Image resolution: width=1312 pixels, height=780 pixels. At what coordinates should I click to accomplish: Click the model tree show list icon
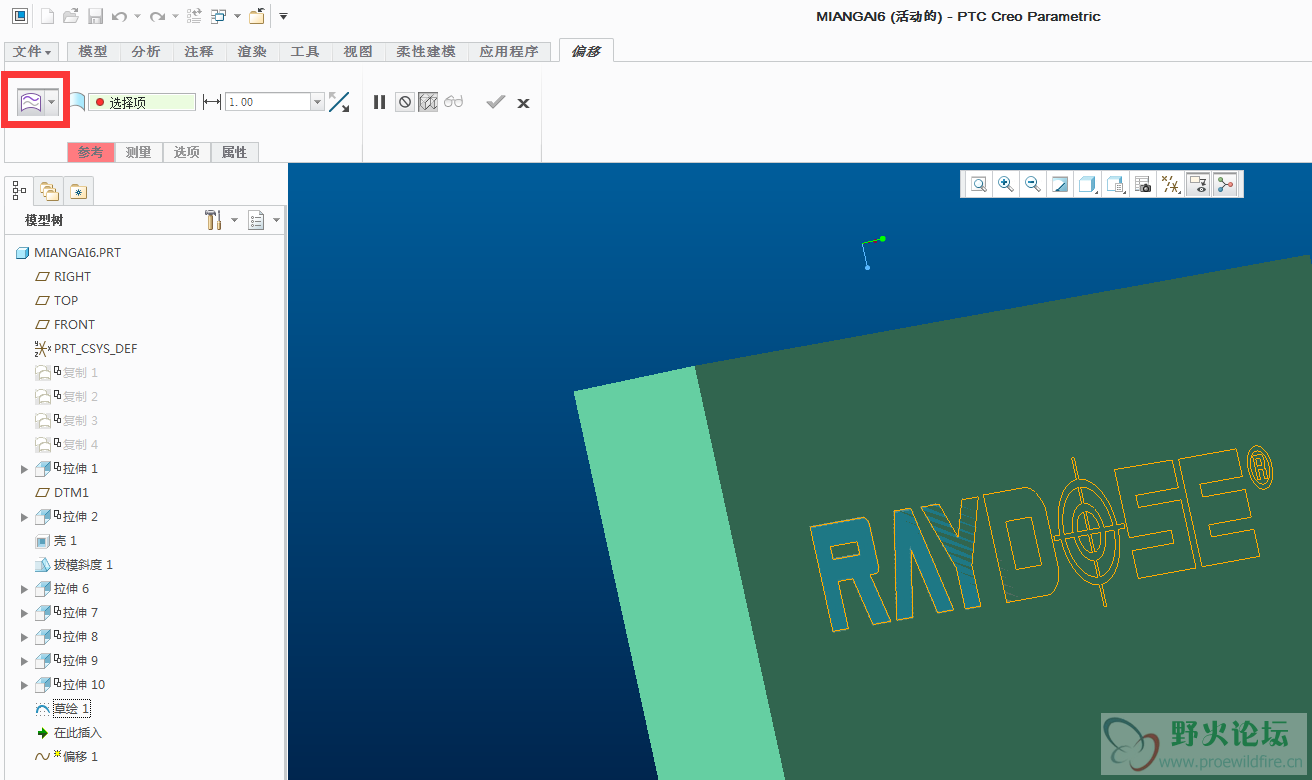tap(256, 220)
